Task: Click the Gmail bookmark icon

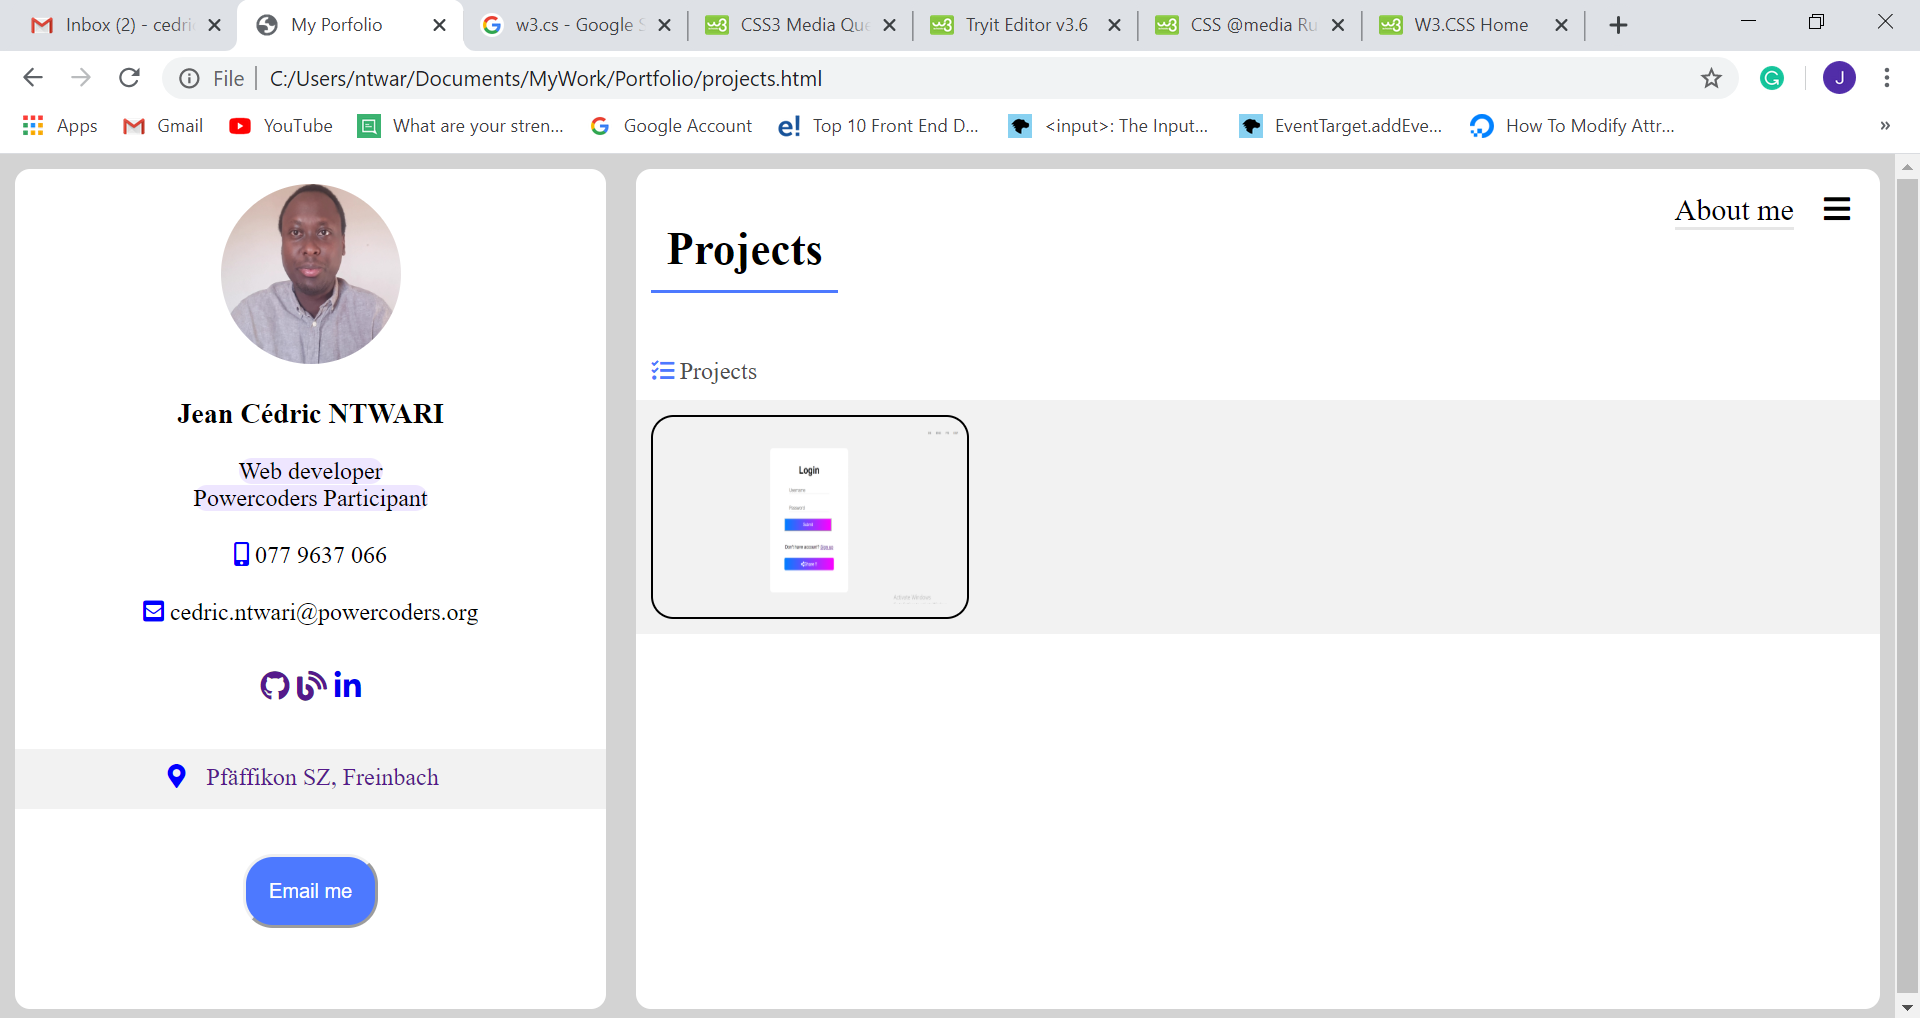Action: click(133, 126)
